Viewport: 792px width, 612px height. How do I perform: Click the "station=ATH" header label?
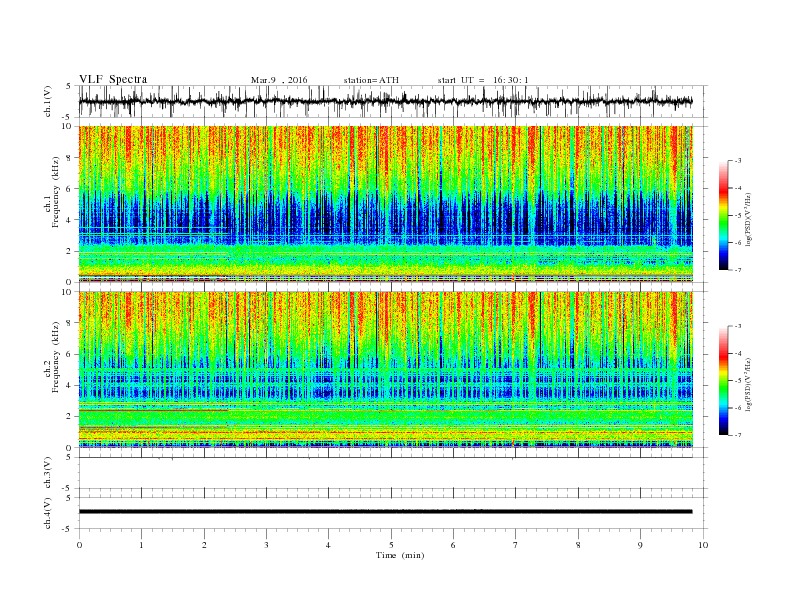click(371, 80)
